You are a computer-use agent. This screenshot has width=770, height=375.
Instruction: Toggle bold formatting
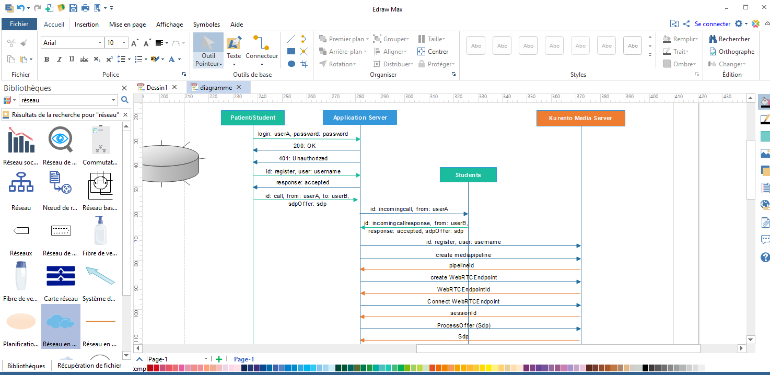tap(47, 59)
